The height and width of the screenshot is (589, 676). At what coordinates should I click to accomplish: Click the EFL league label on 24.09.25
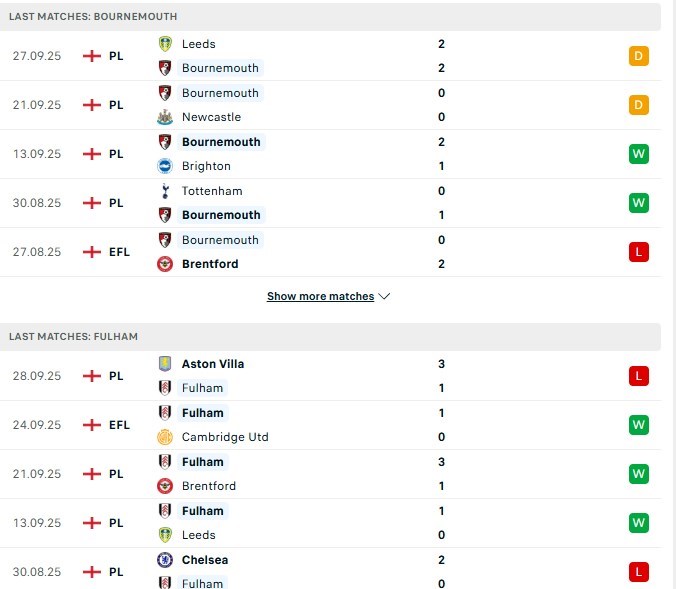coord(120,425)
